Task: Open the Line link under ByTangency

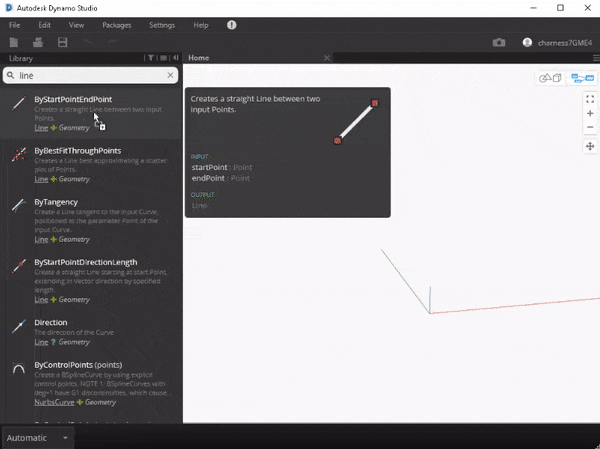Action: (x=41, y=240)
